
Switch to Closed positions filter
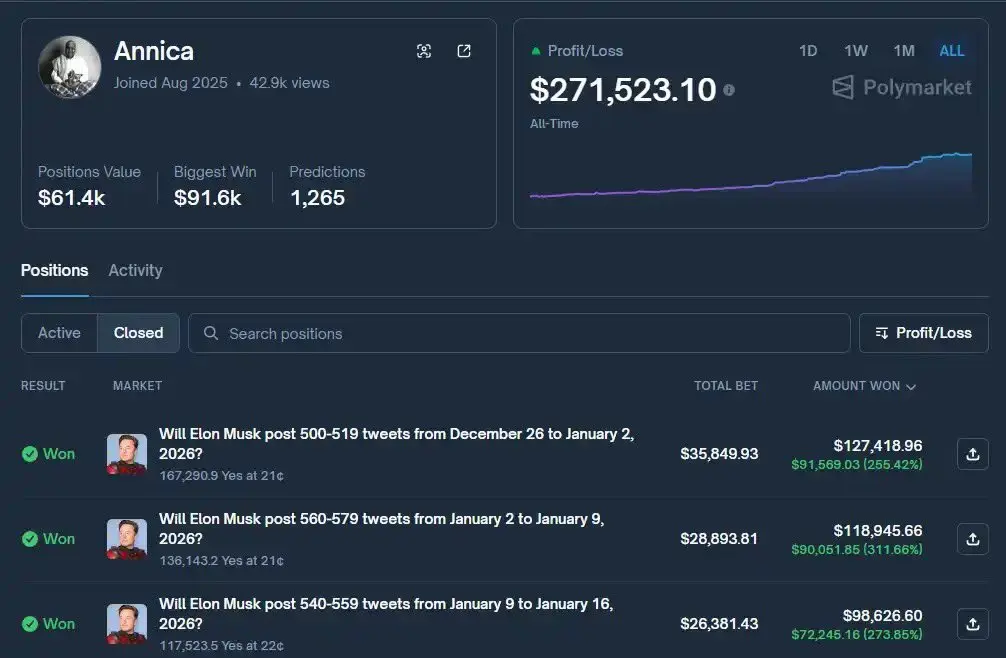(x=138, y=333)
